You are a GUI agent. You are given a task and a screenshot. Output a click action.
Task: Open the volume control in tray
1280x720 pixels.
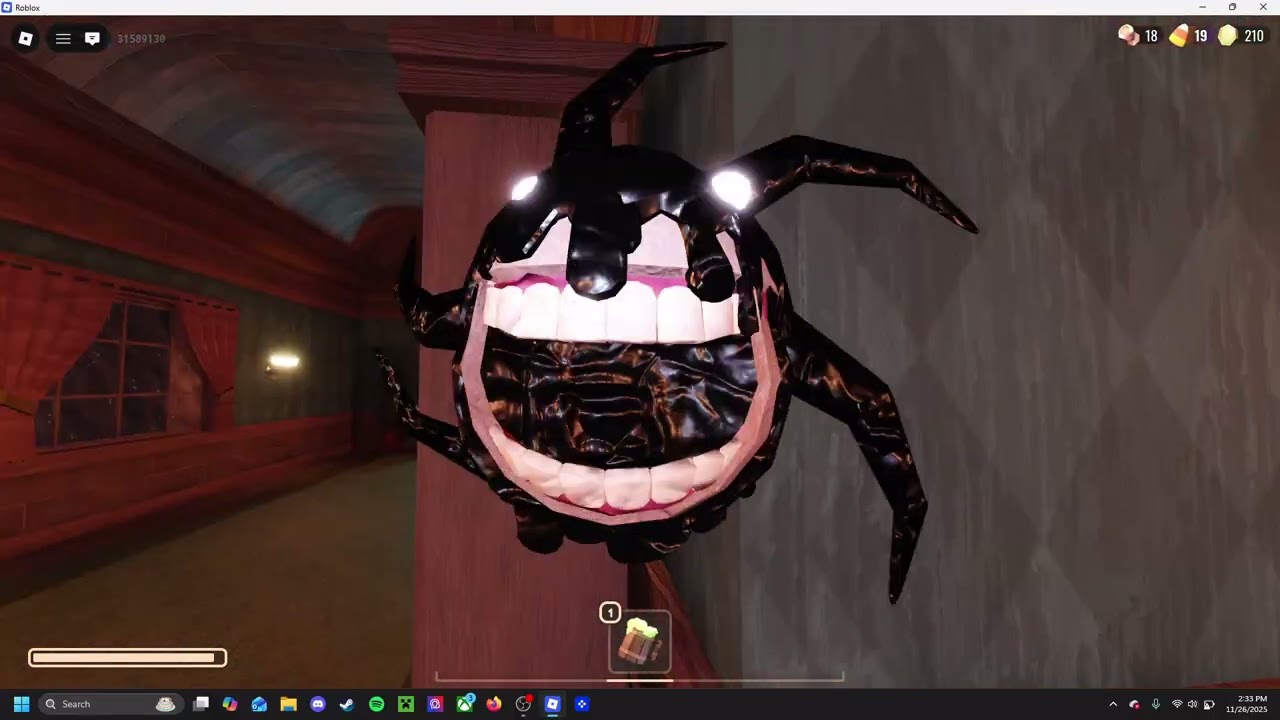[x=1192, y=704]
